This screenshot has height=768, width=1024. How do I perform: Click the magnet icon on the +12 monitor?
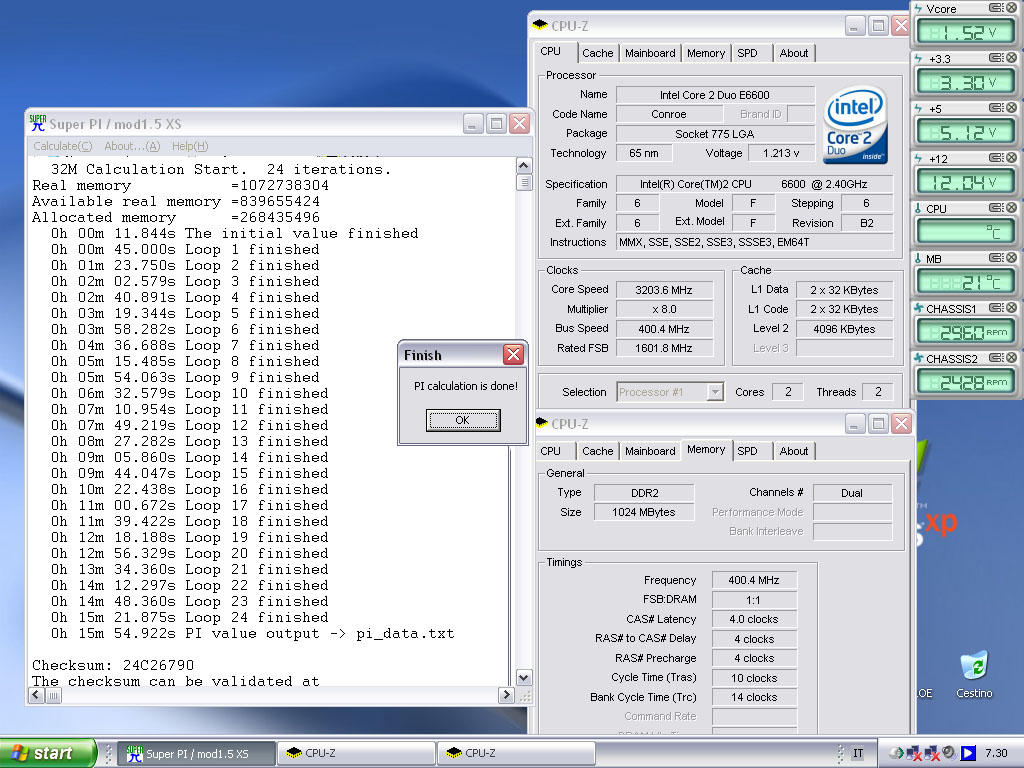click(x=997, y=158)
